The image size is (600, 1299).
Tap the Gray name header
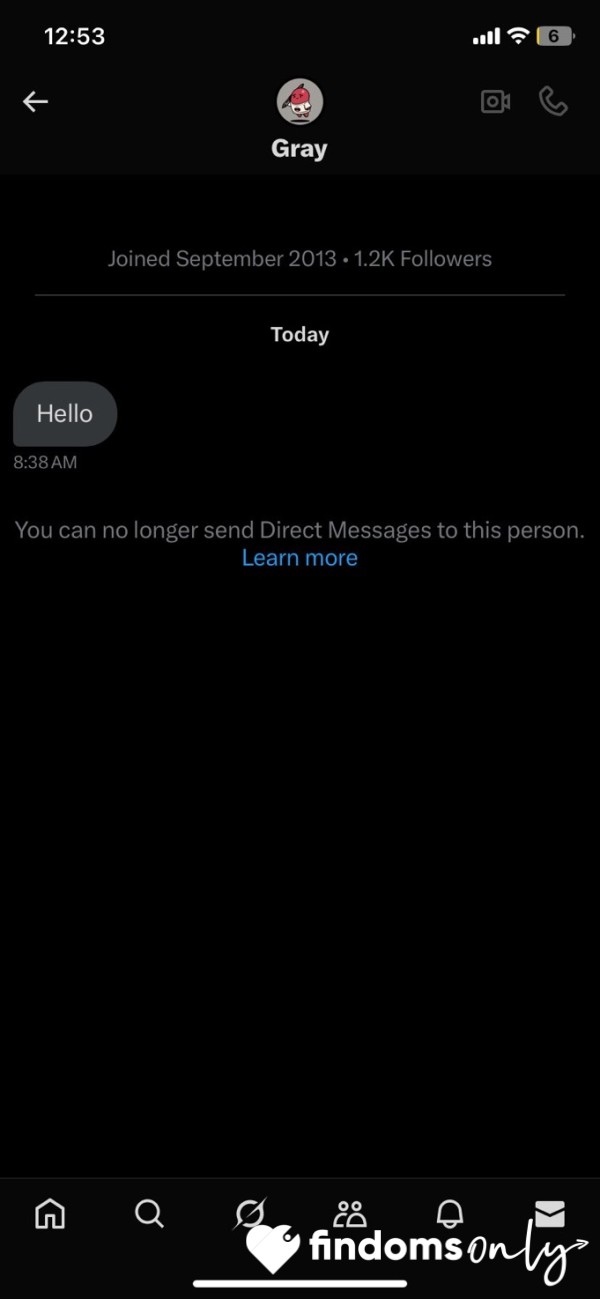(299, 149)
